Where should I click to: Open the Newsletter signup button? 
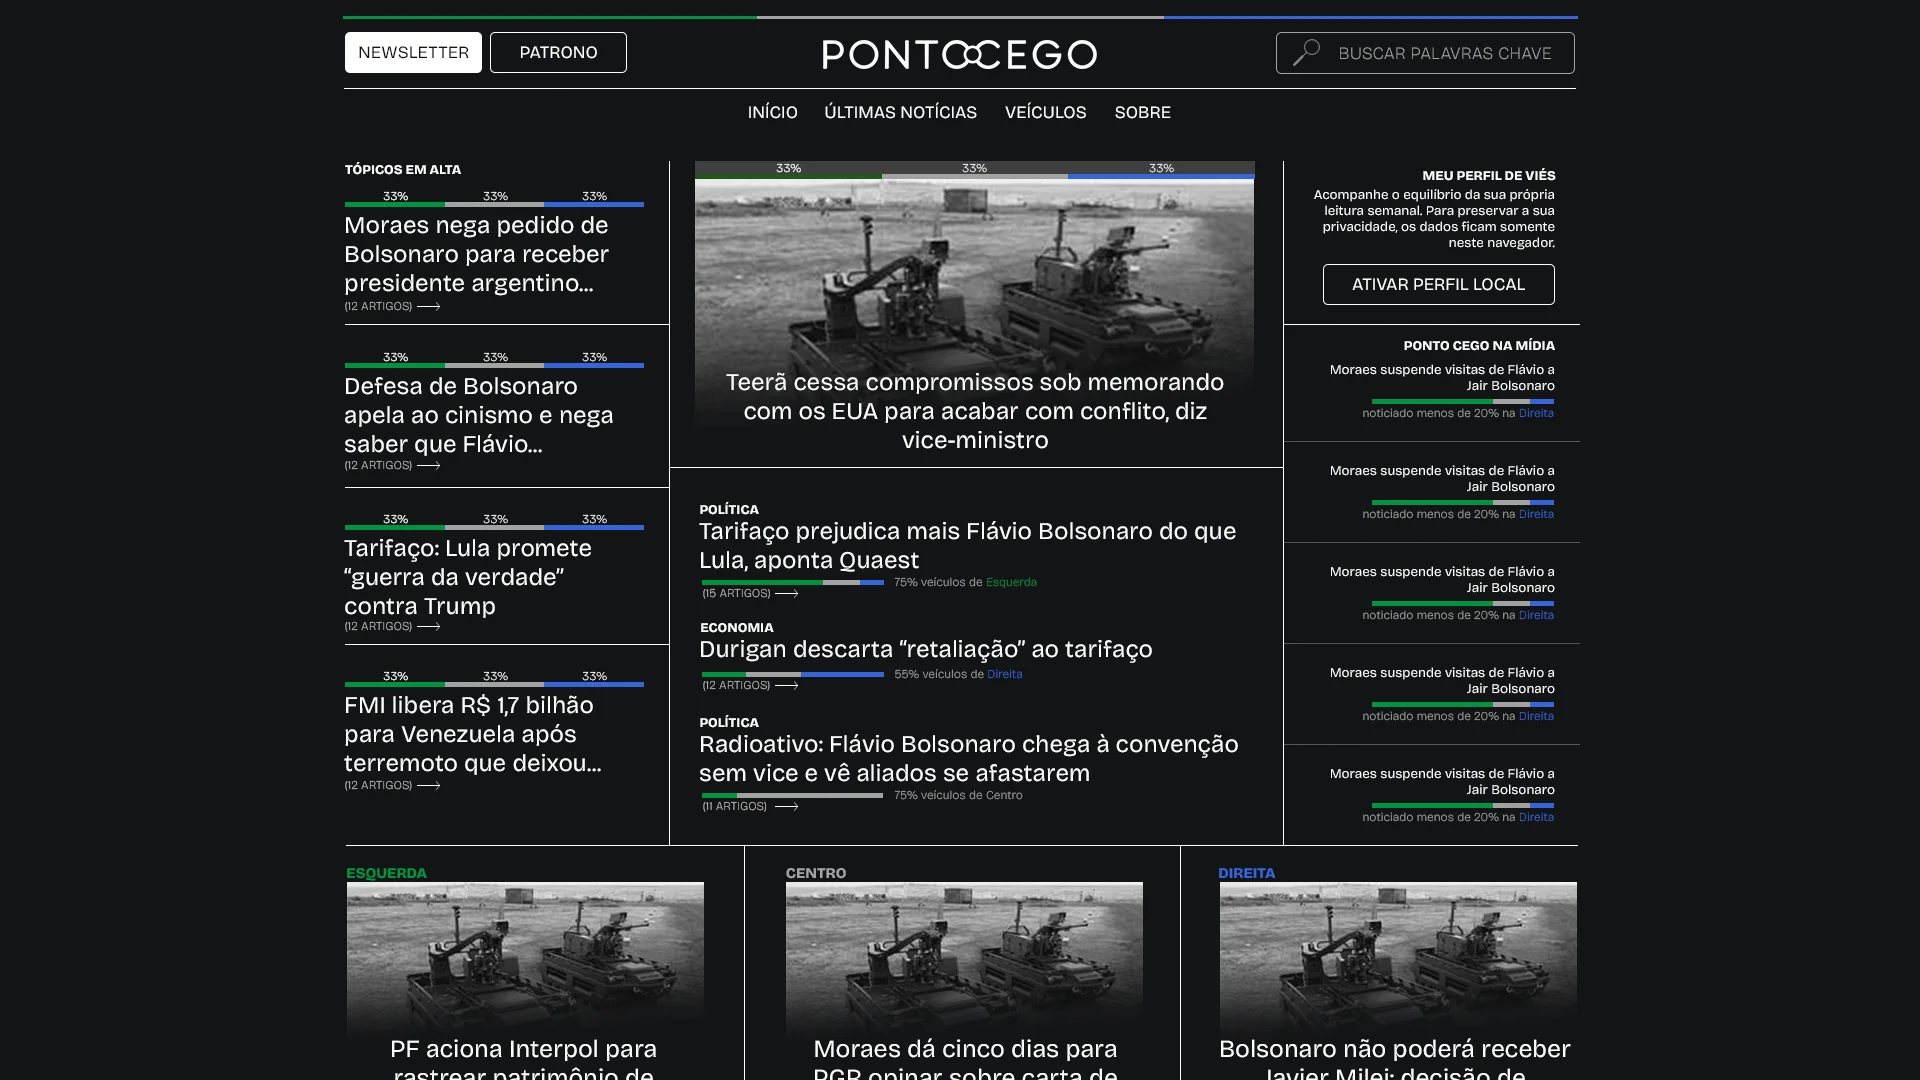[x=413, y=52]
